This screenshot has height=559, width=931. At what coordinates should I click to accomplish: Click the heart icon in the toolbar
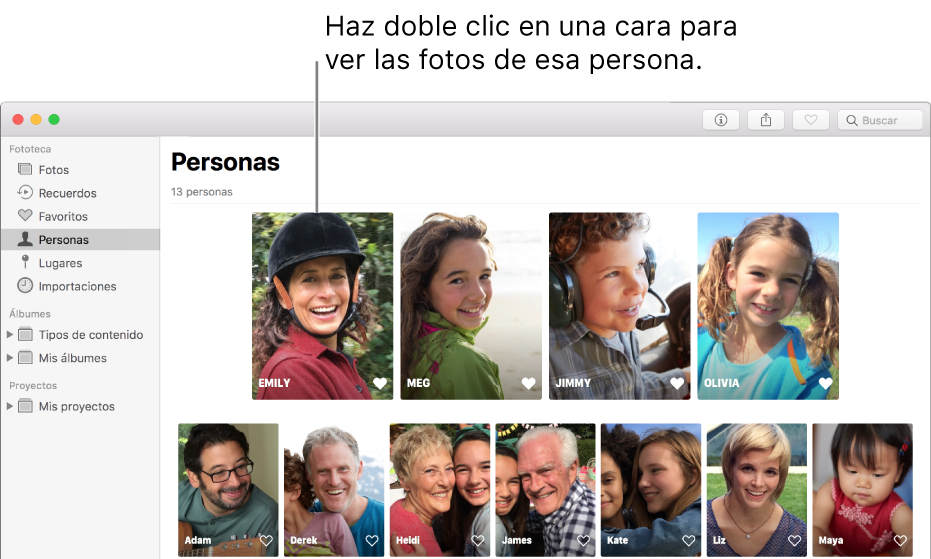pyautogui.click(x=810, y=120)
